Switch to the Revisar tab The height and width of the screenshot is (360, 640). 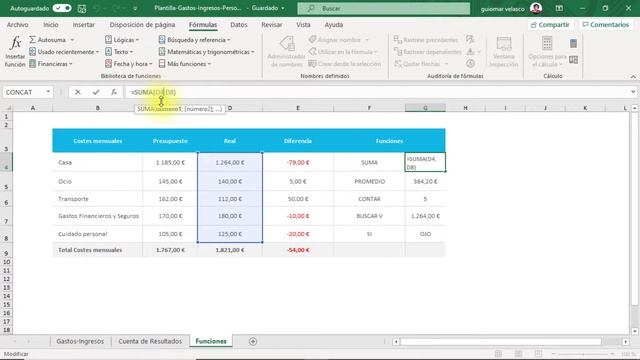272,25
